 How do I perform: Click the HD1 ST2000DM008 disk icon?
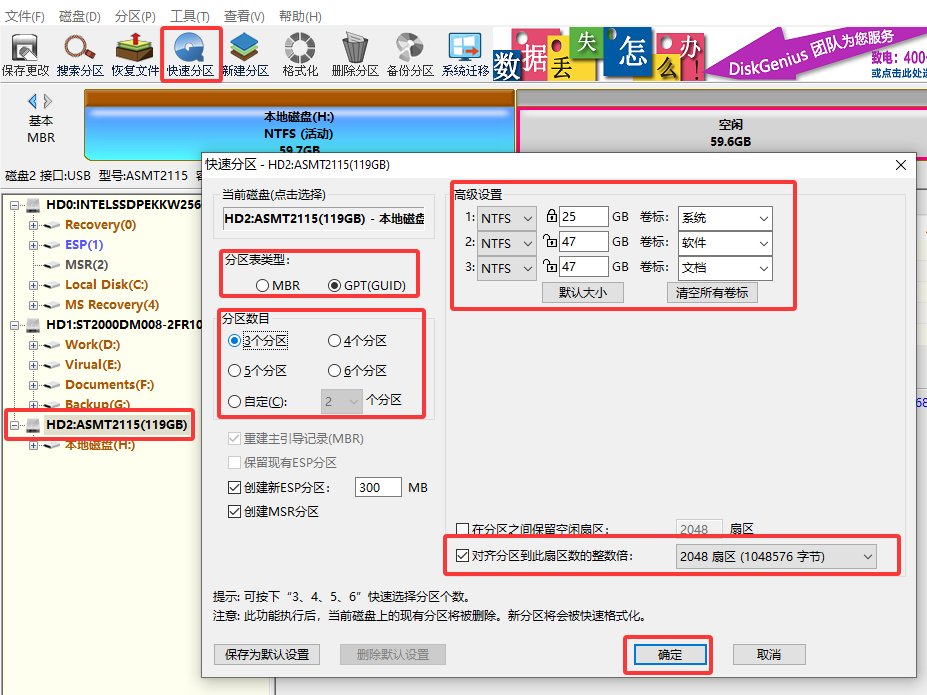coord(33,325)
